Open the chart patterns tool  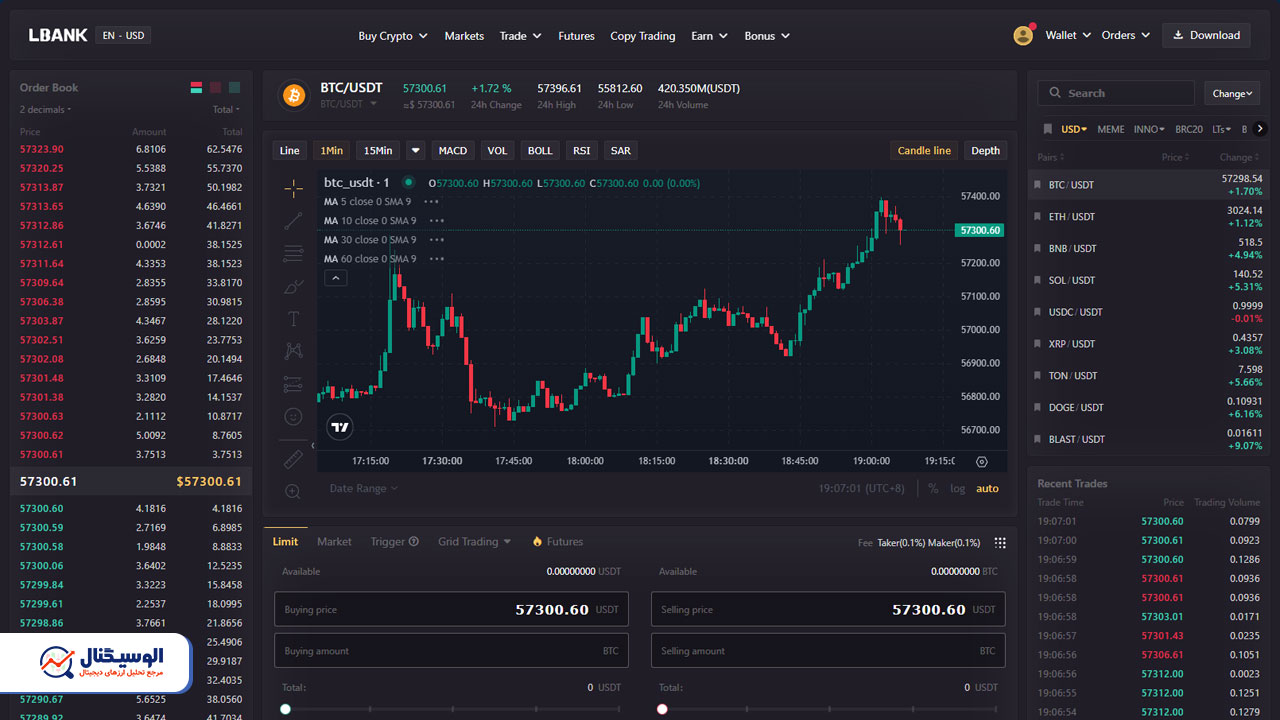293,351
